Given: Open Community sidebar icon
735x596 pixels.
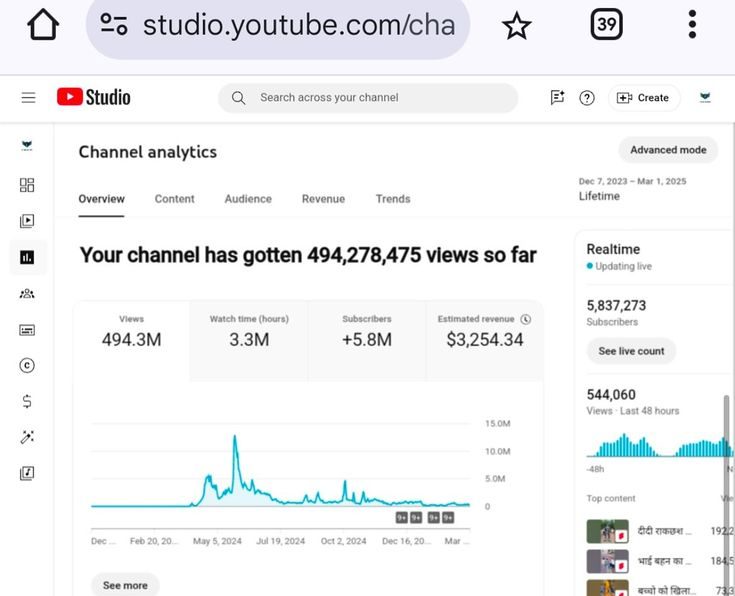Looking at the screenshot, I should pos(27,294).
